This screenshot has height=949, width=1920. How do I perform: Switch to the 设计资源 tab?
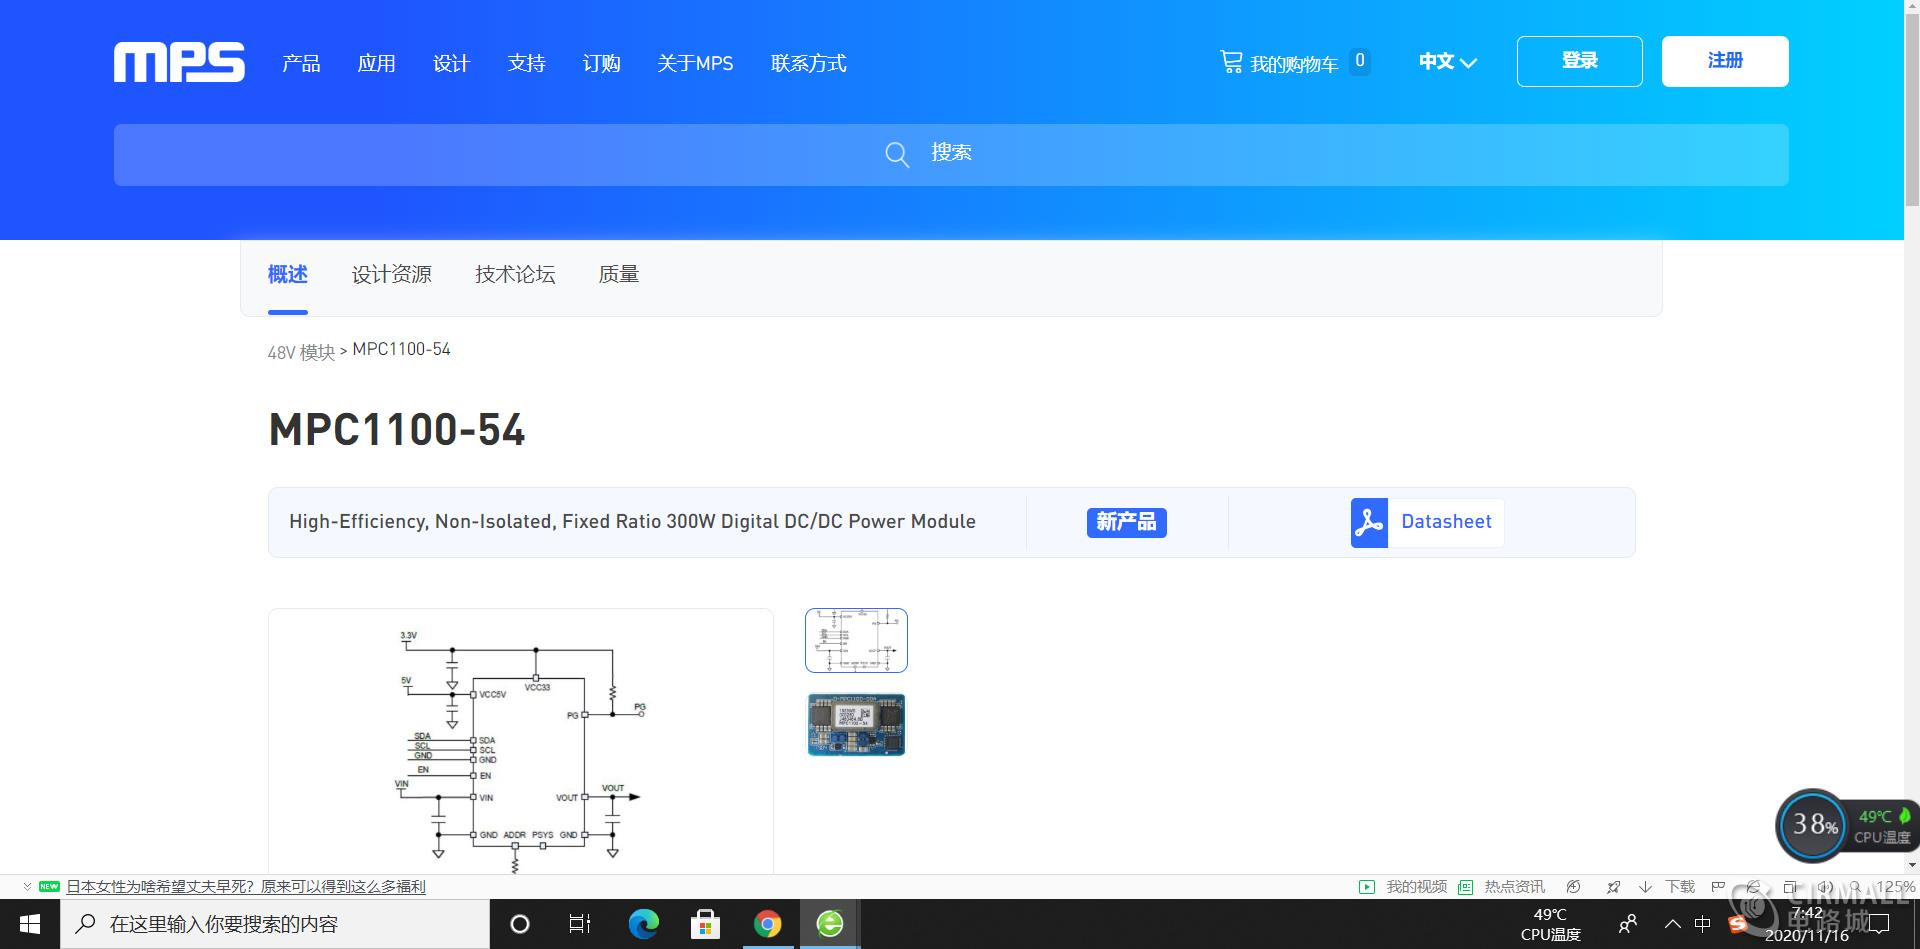click(391, 274)
